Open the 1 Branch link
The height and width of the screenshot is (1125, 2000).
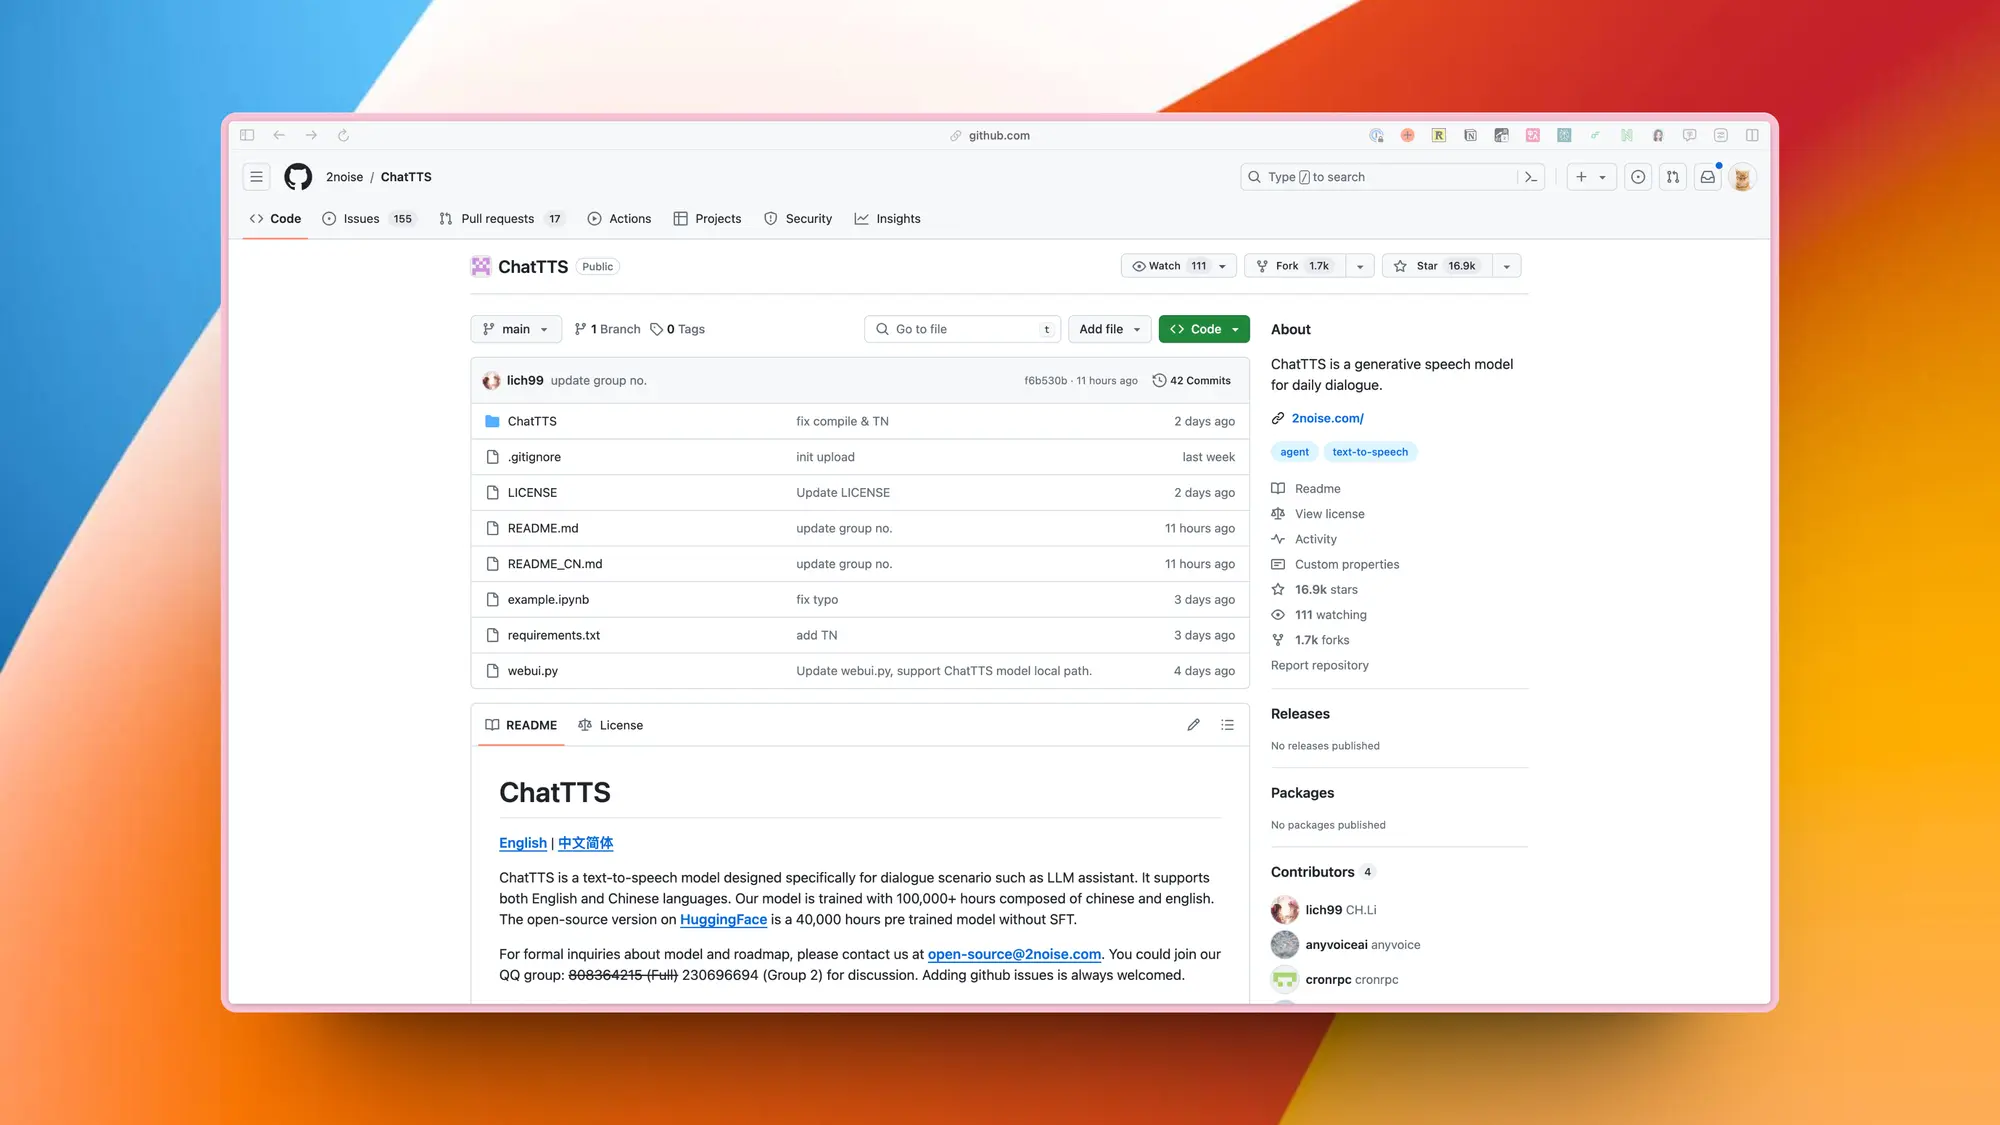click(x=607, y=329)
